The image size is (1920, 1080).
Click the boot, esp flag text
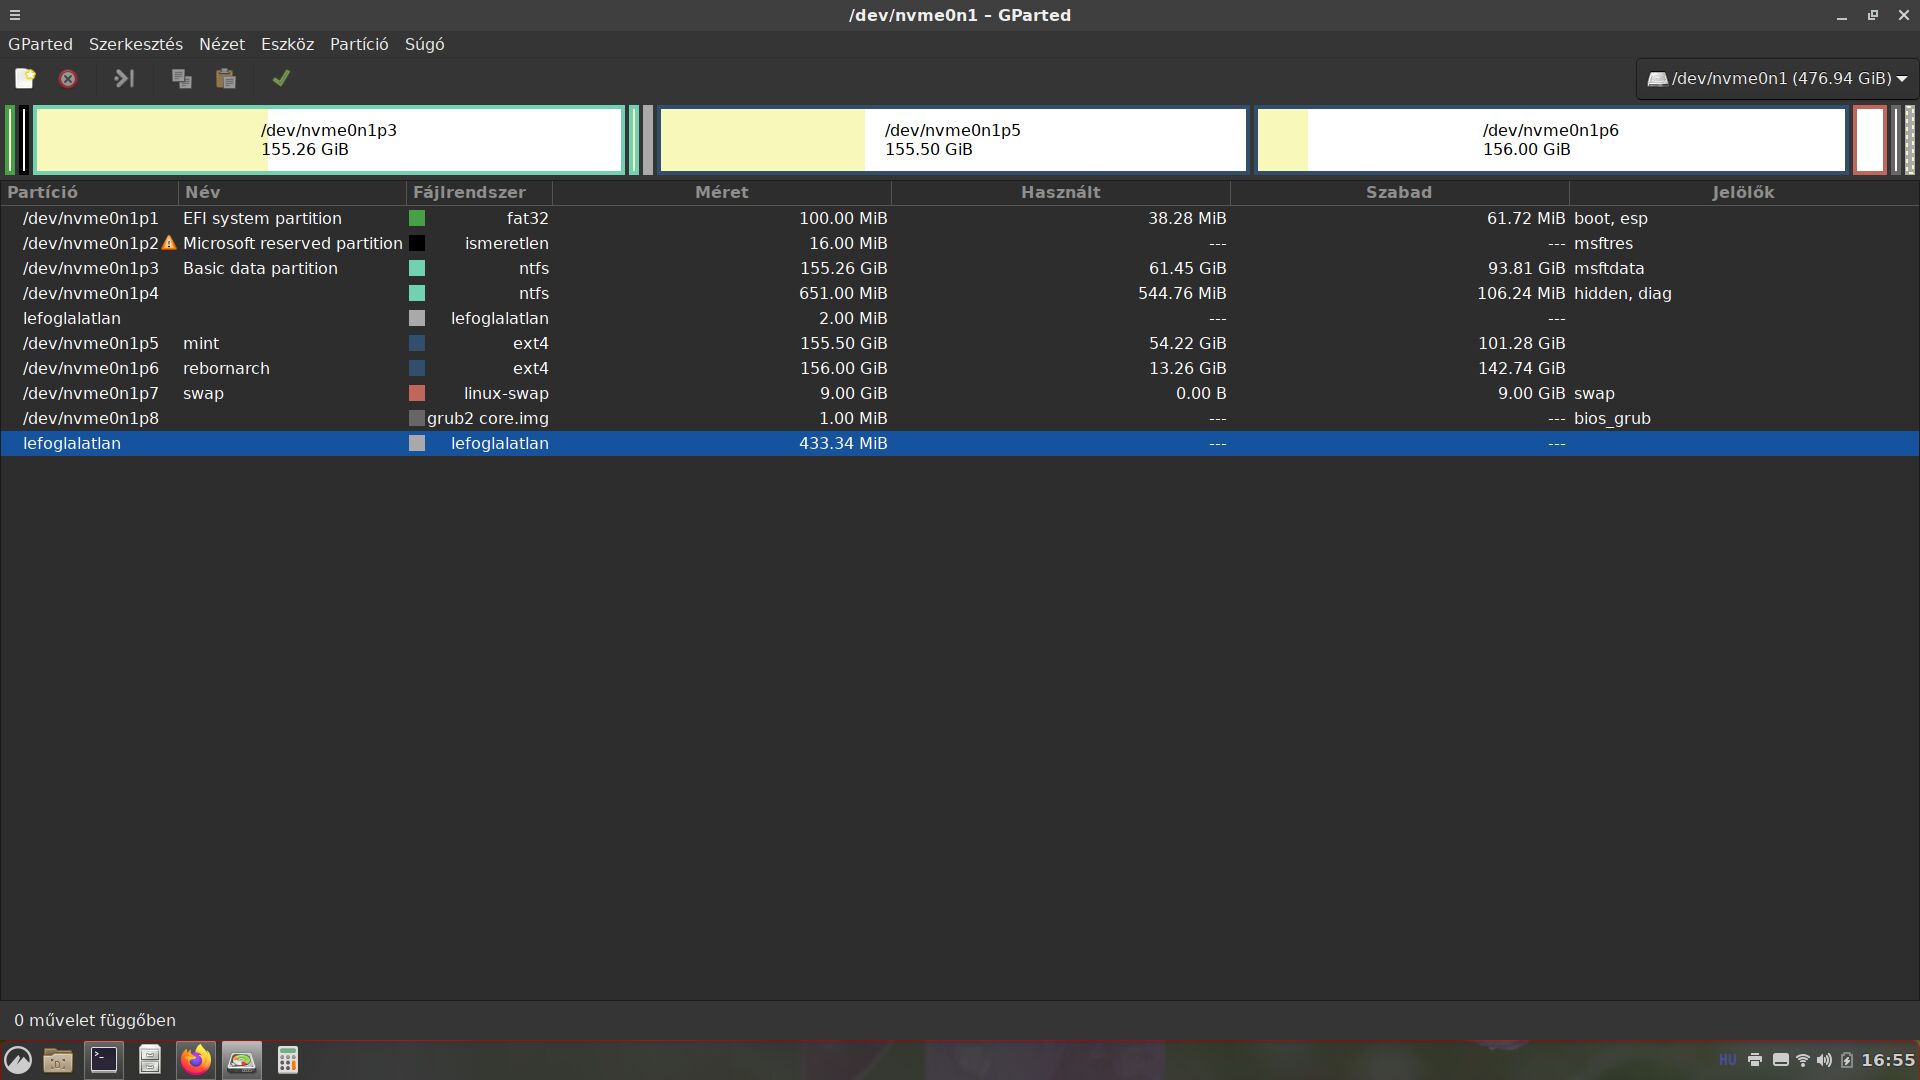(x=1610, y=218)
